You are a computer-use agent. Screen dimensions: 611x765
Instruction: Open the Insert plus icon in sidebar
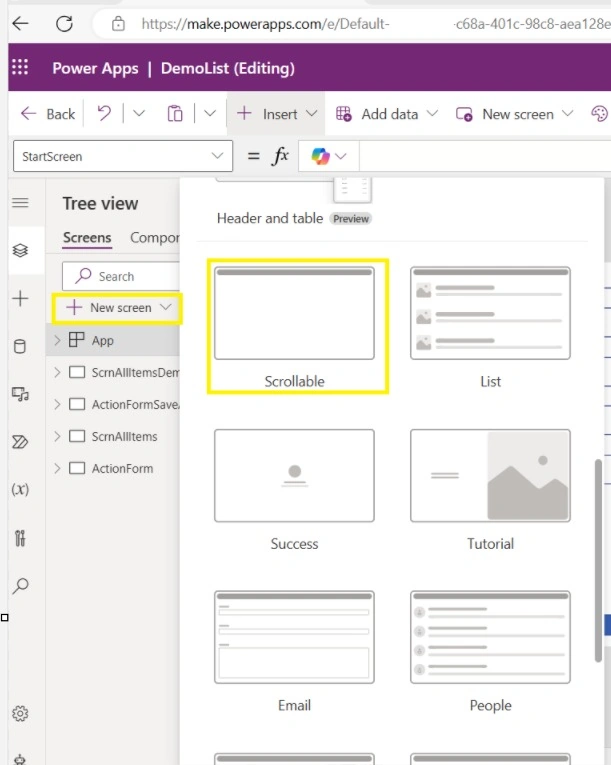tap(20, 298)
